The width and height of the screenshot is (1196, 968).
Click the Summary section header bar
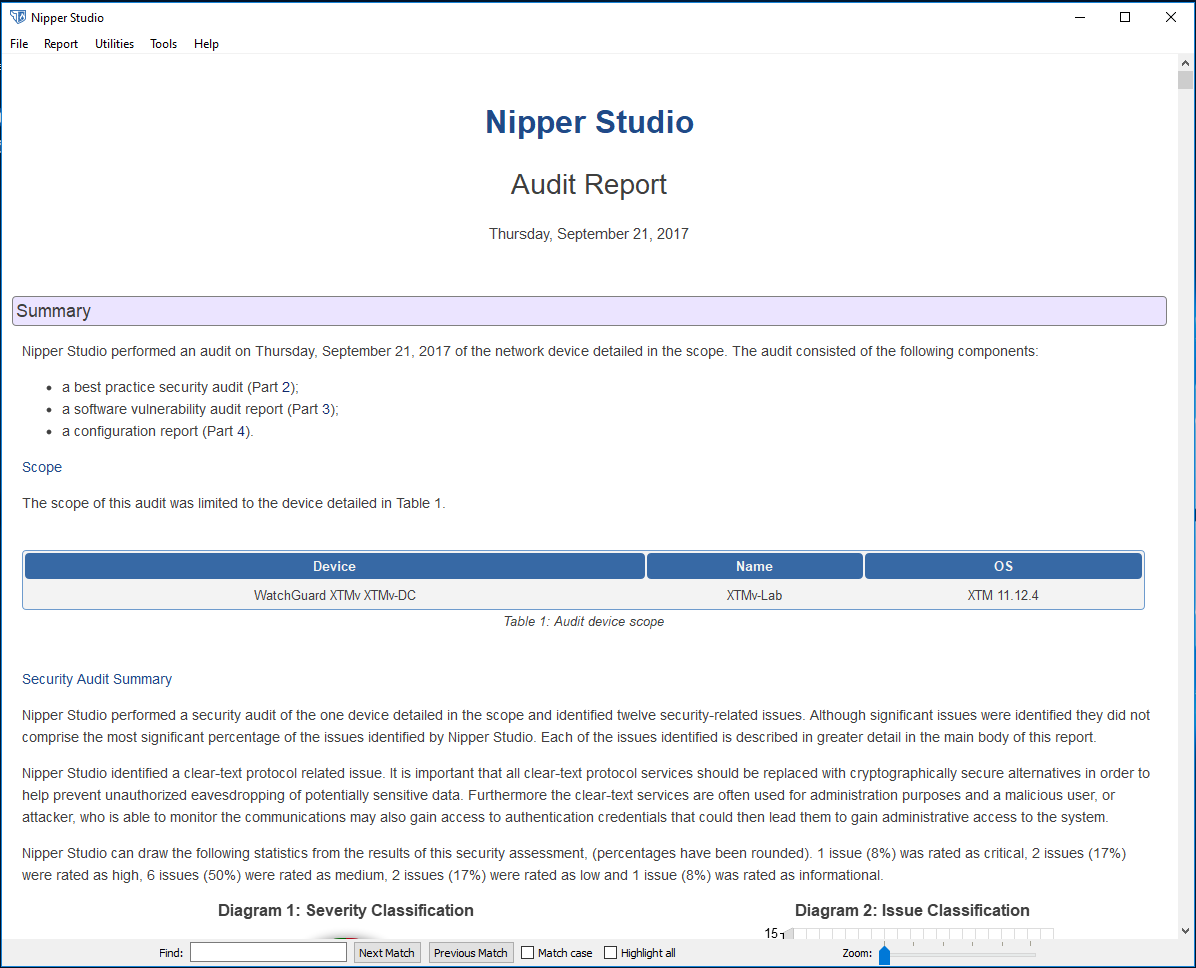589,311
